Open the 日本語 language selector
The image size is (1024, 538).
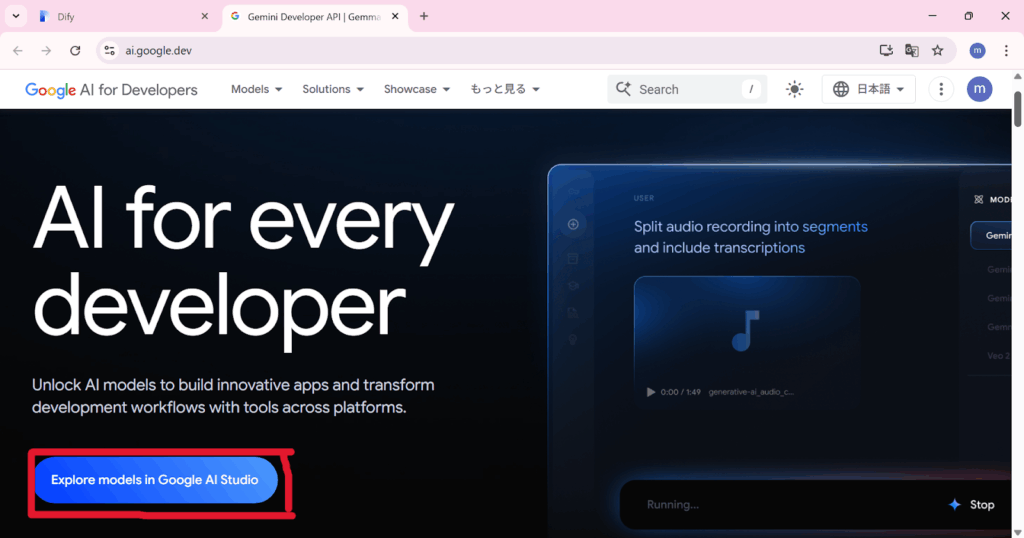(869, 89)
